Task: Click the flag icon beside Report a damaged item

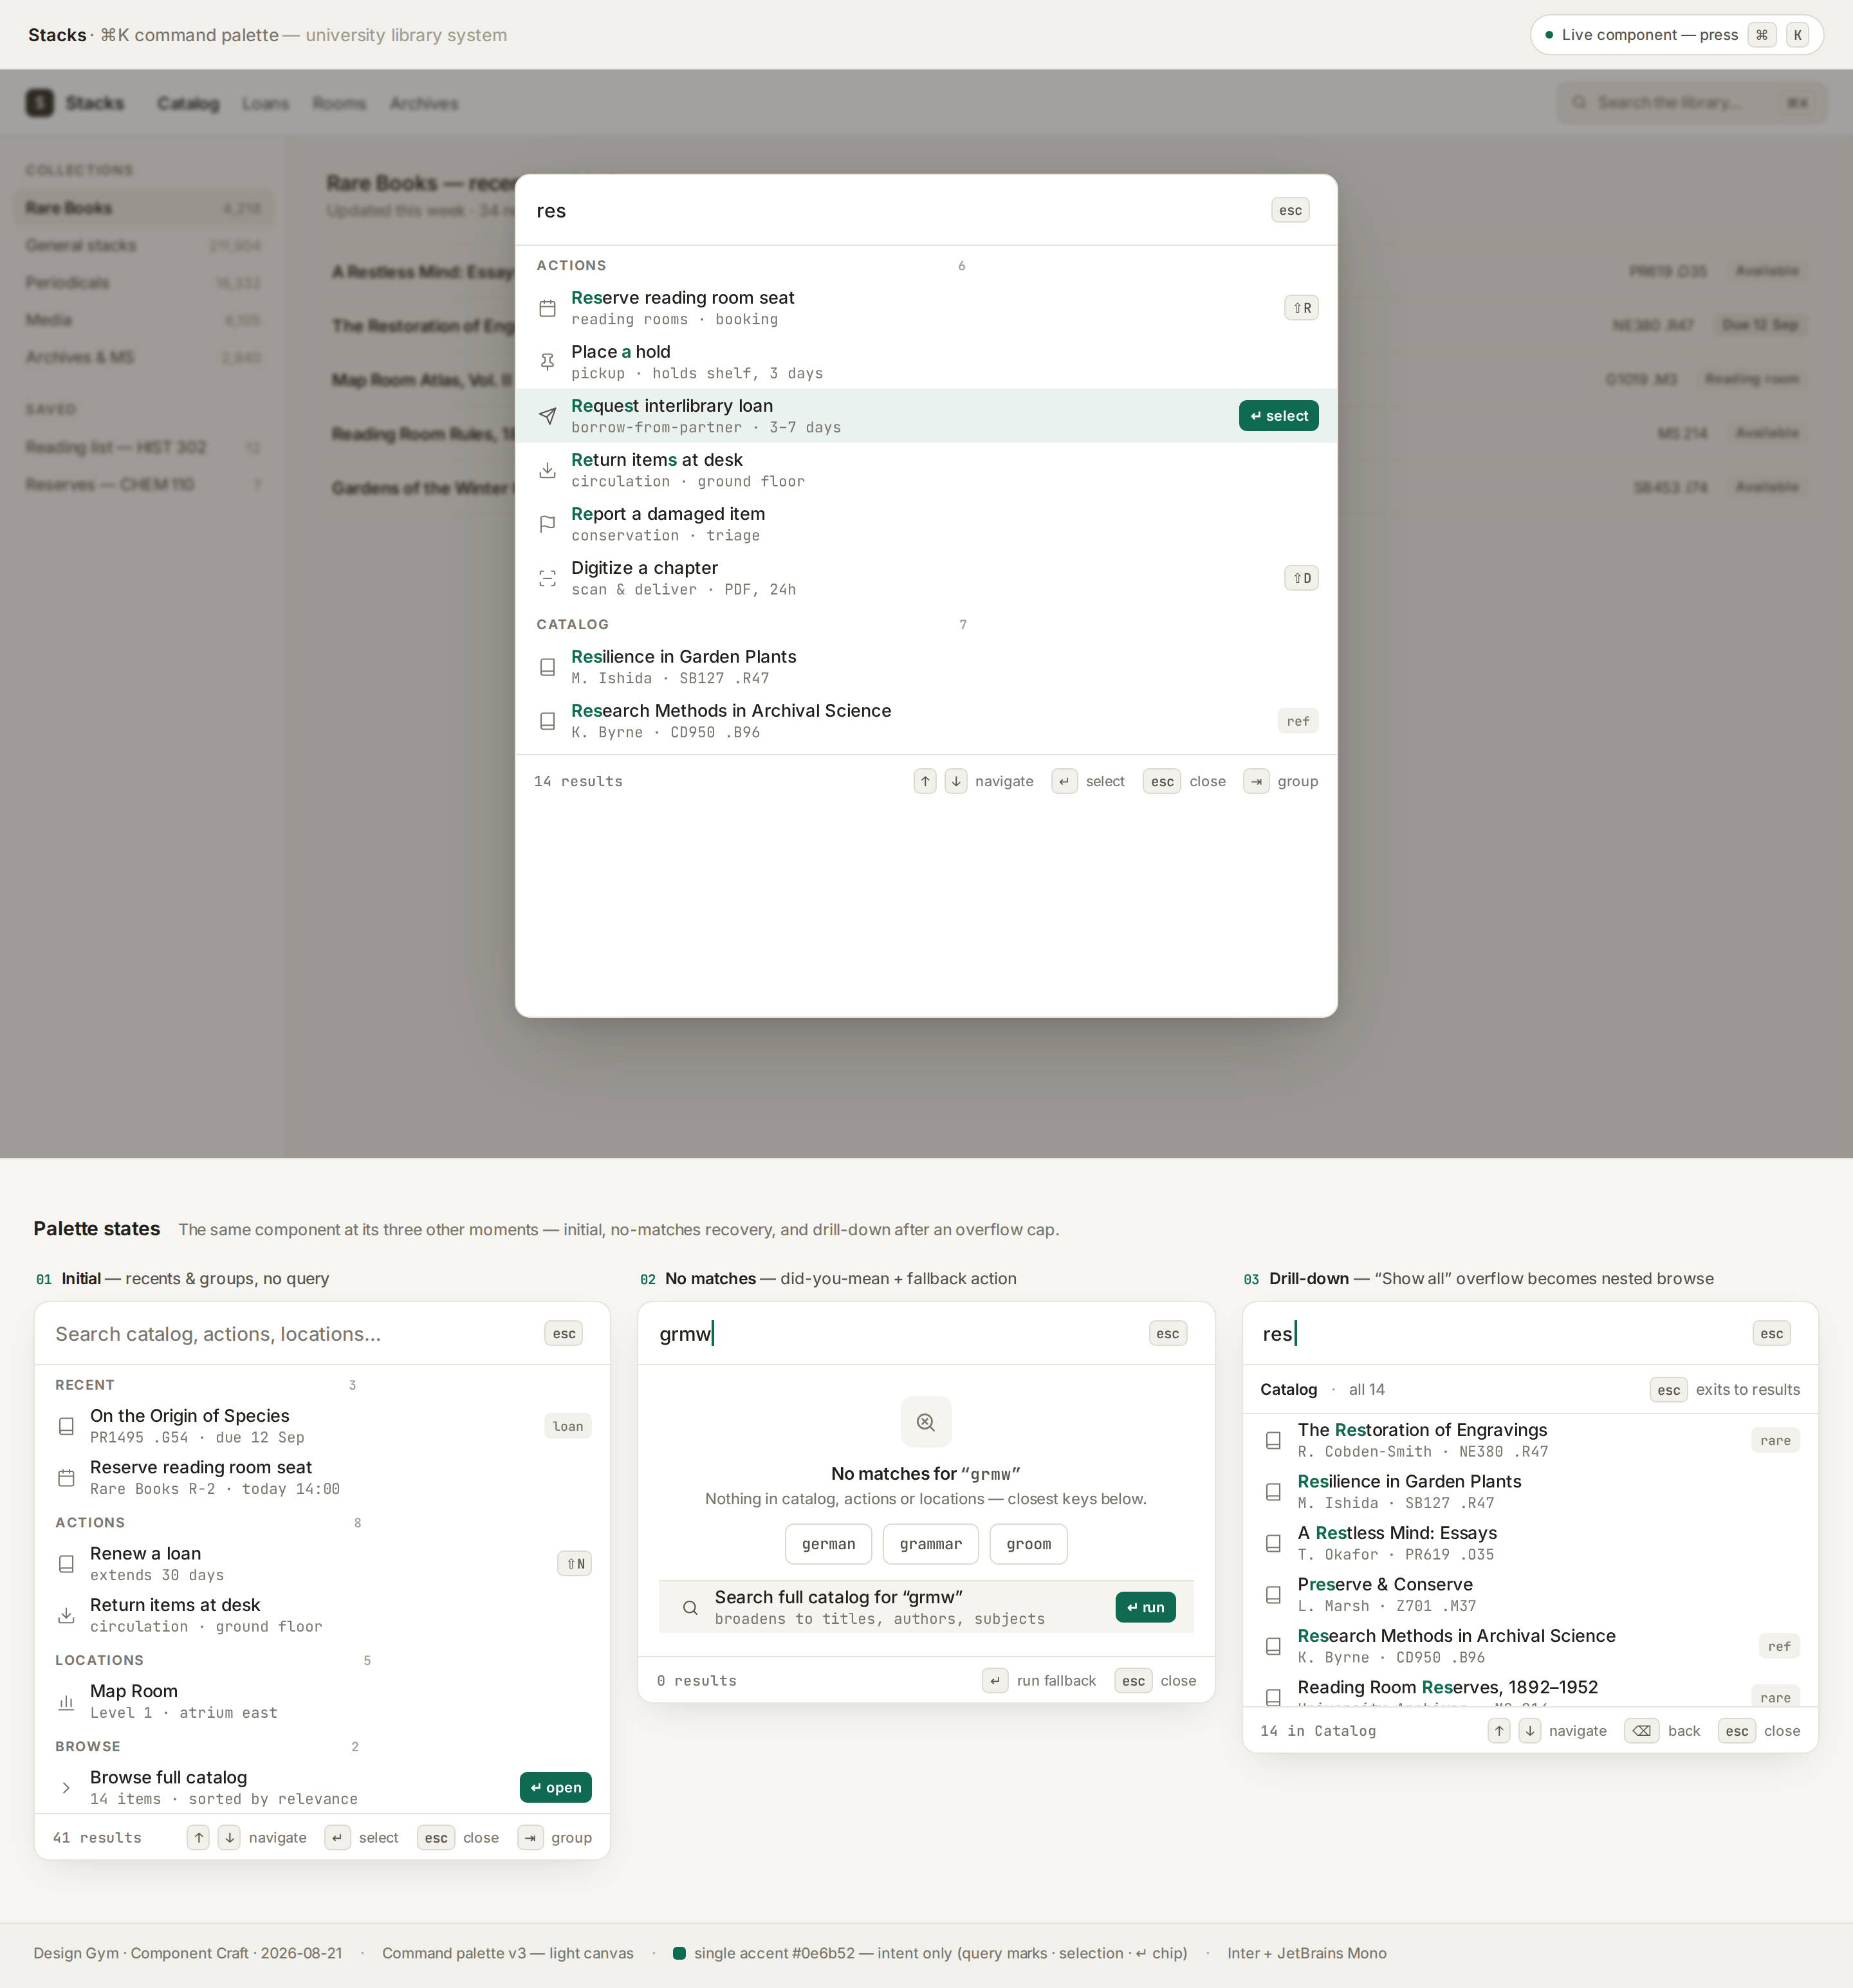Action: [547, 524]
